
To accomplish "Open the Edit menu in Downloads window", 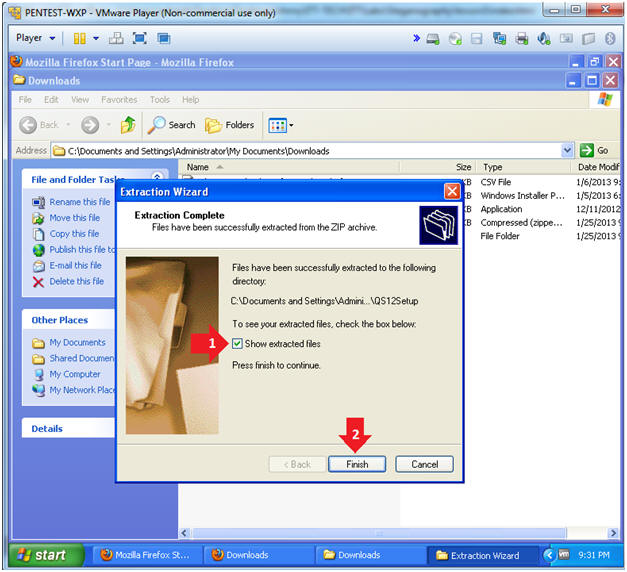I will pyautogui.click(x=51, y=100).
